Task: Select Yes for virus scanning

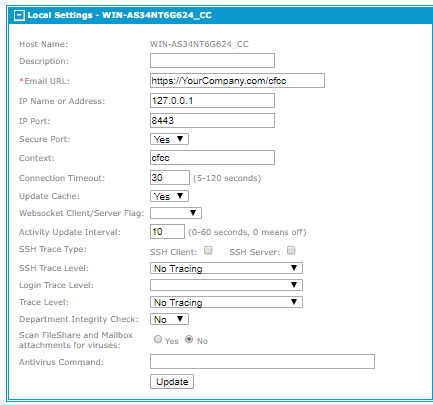Action: (x=158, y=339)
